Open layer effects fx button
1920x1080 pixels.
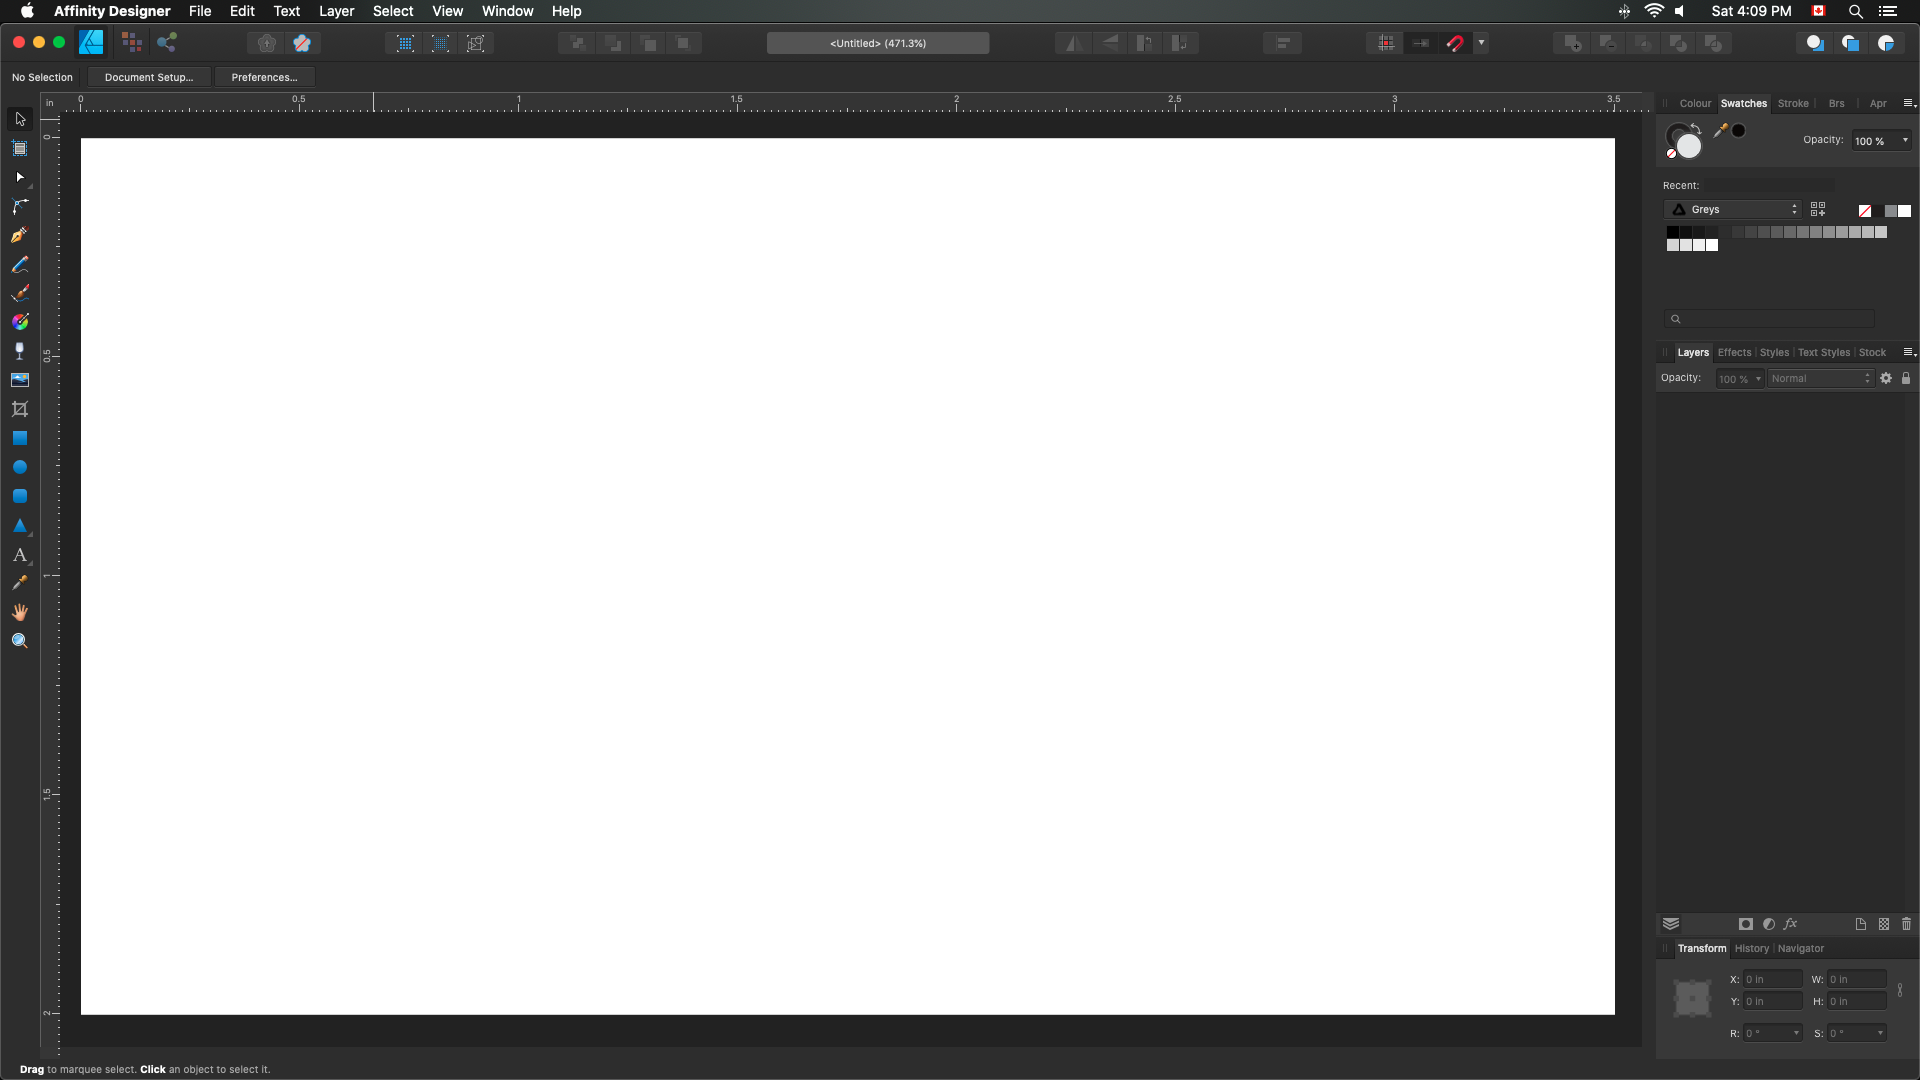(1791, 924)
